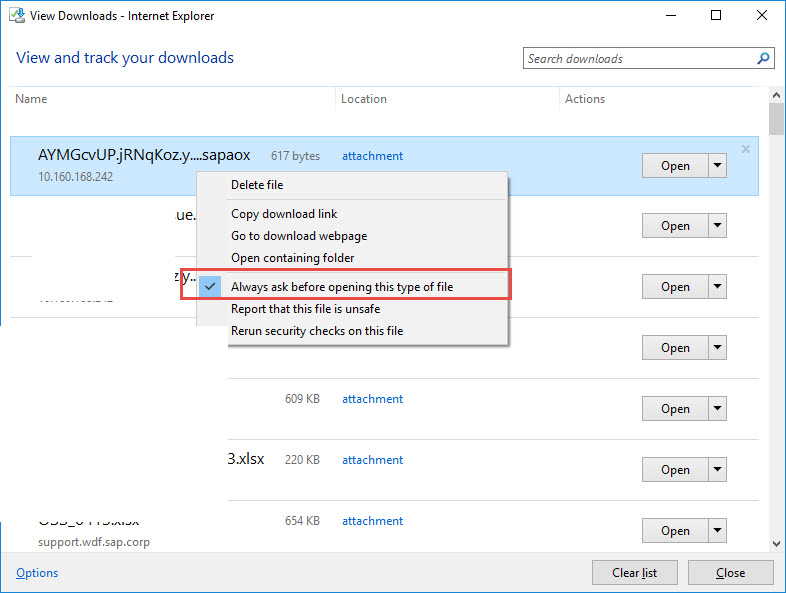Open the file in fourth download row
The height and width of the screenshot is (593, 786).
675,348
